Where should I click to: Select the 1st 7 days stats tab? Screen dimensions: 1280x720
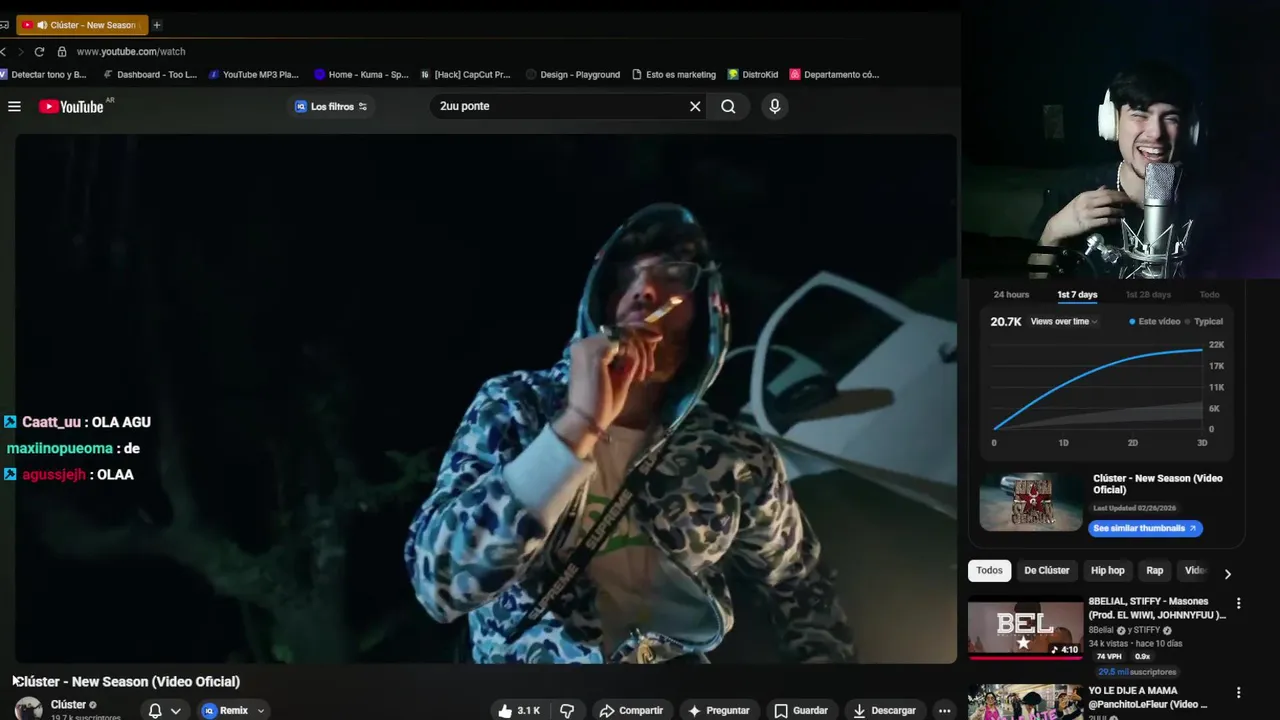[x=1077, y=295]
